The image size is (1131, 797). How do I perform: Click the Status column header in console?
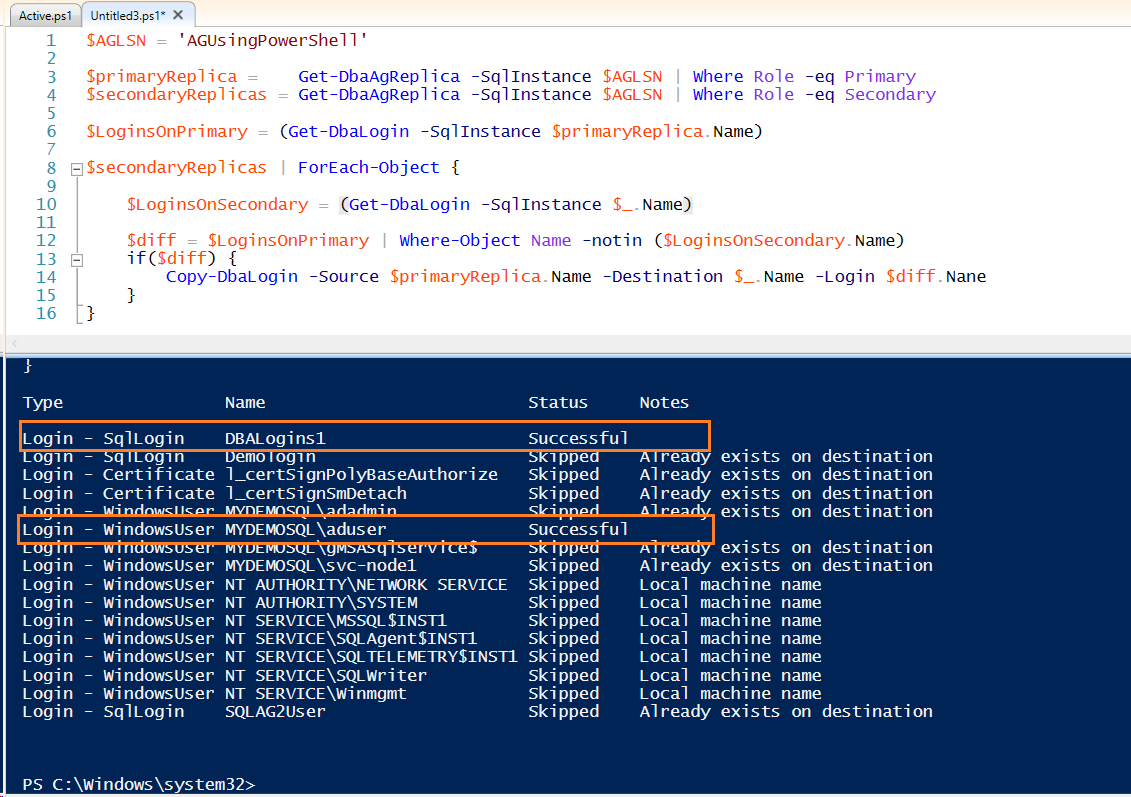pos(557,402)
